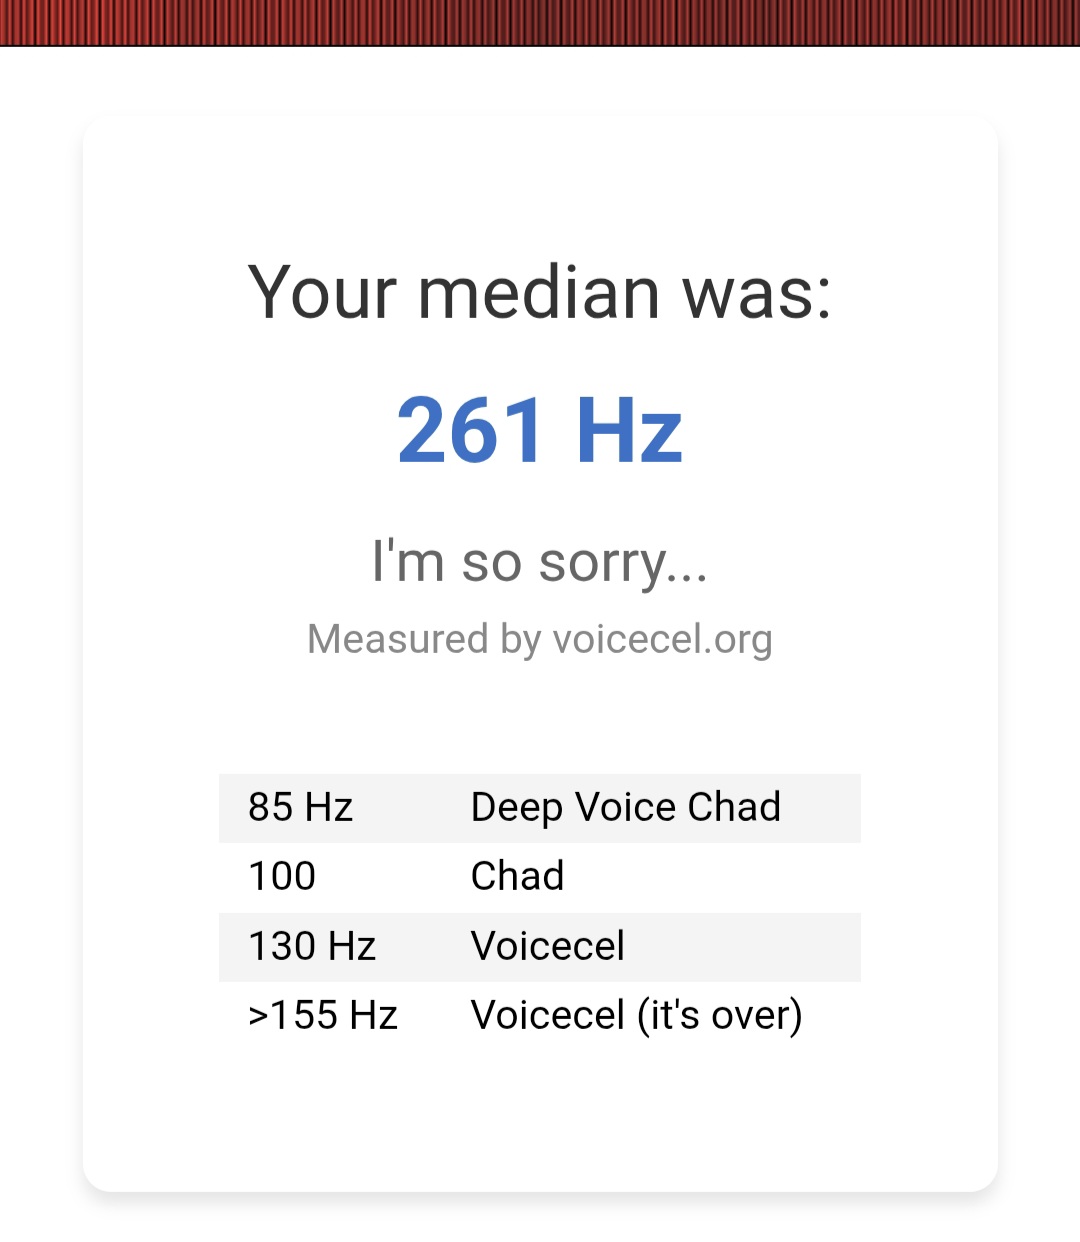Click the '(it's over)' parenthetical text

pyautogui.click(x=720, y=1015)
